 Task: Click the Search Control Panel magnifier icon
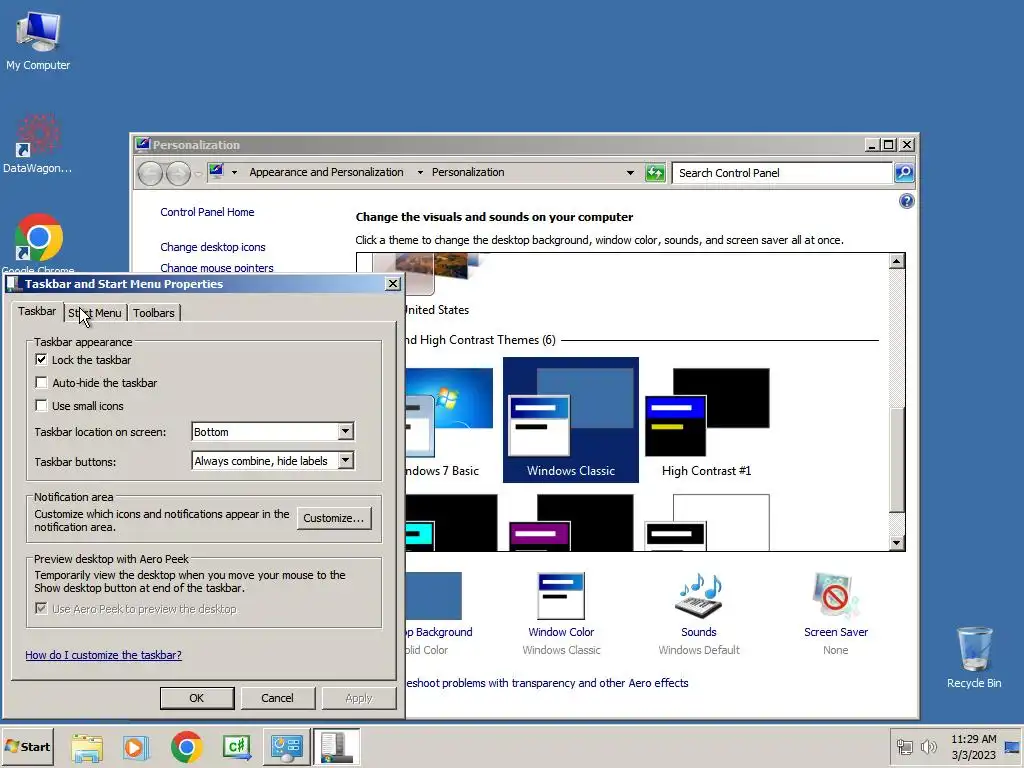tap(904, 173)
